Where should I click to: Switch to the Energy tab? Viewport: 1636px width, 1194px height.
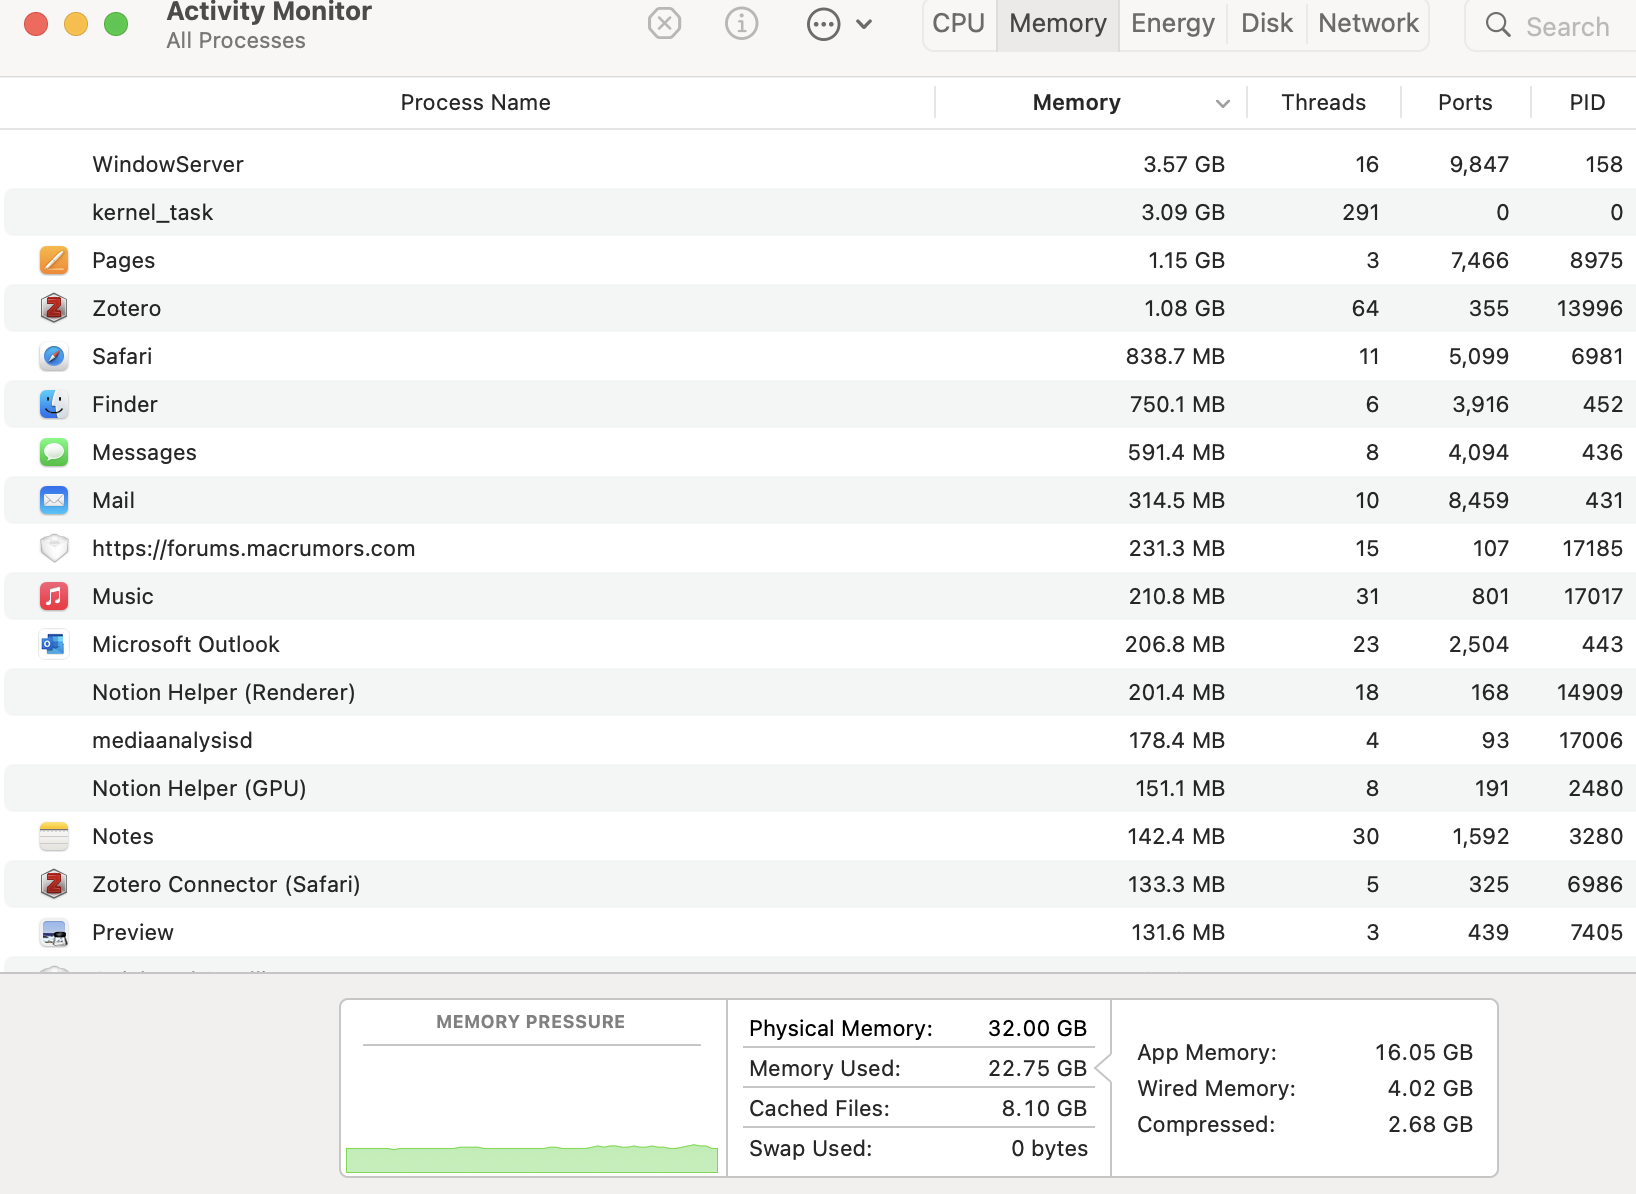tap(1172, 24)
